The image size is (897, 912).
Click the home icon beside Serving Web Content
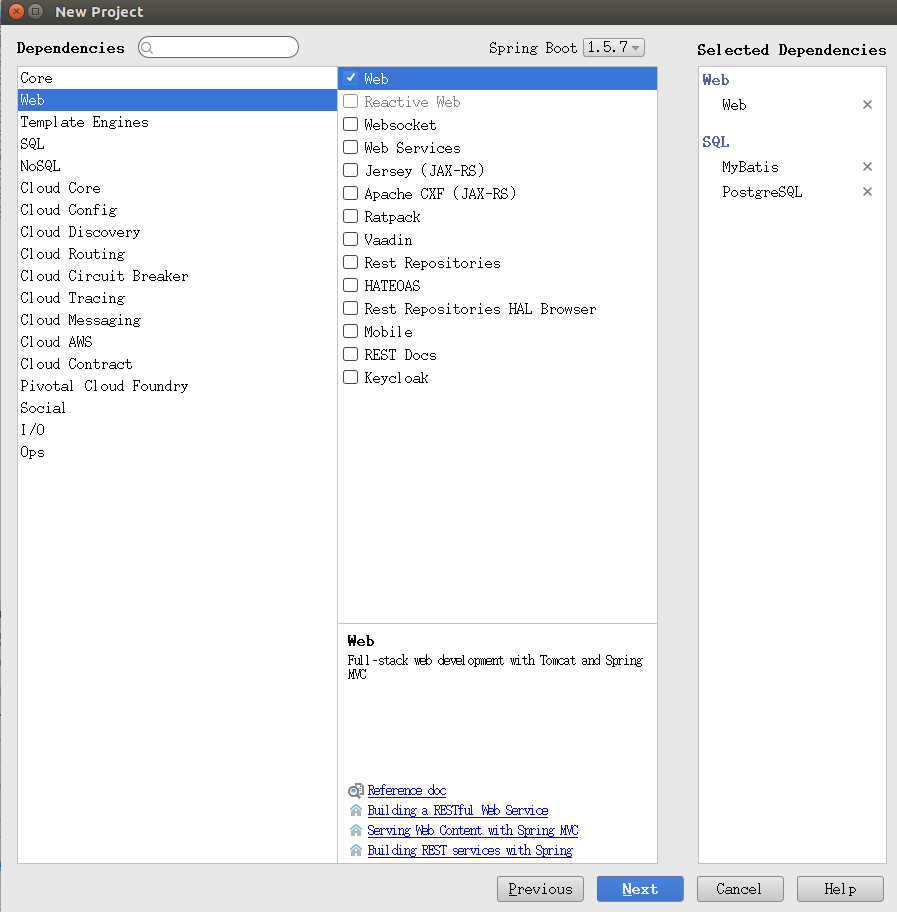tap(355, 830)
